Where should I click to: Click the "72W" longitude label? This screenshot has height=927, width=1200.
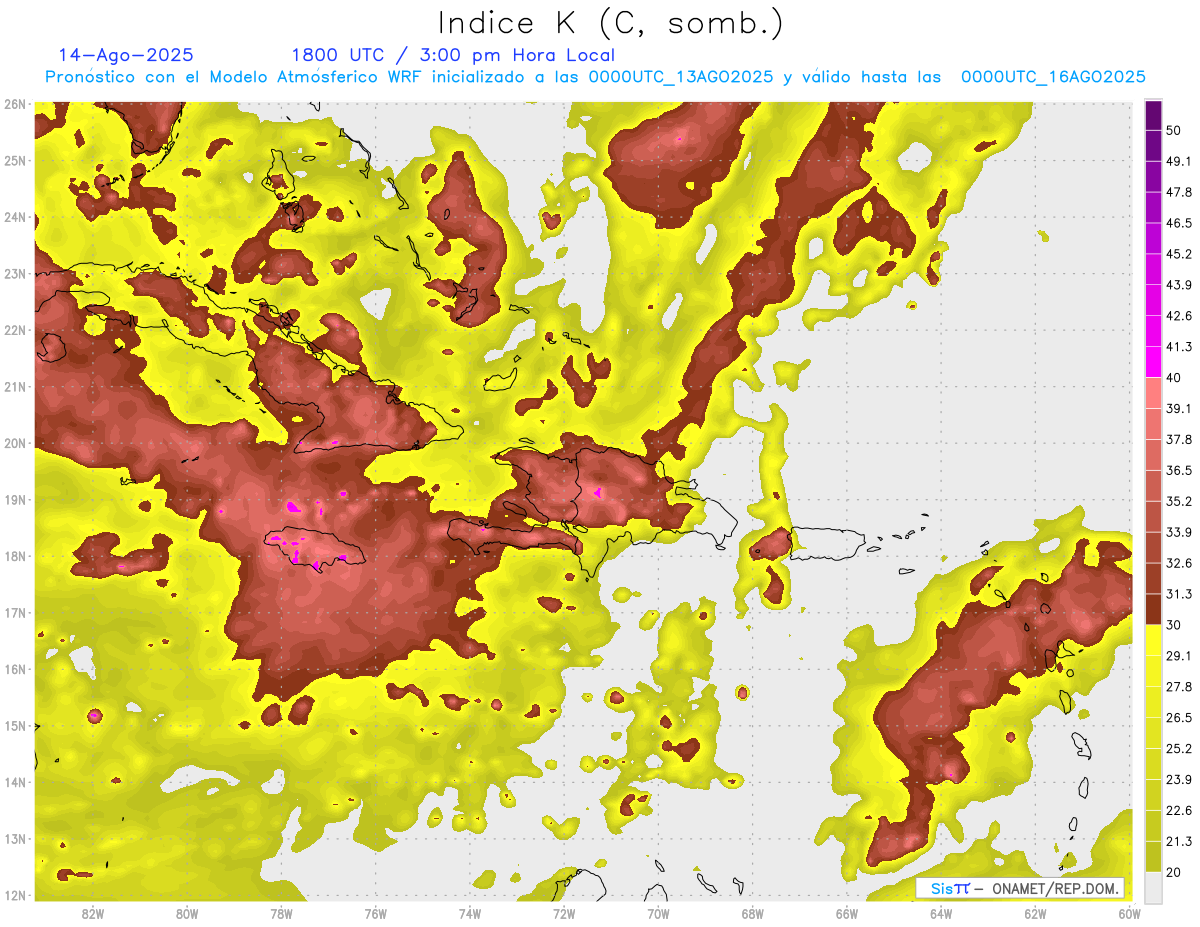(x=564, y=913)
